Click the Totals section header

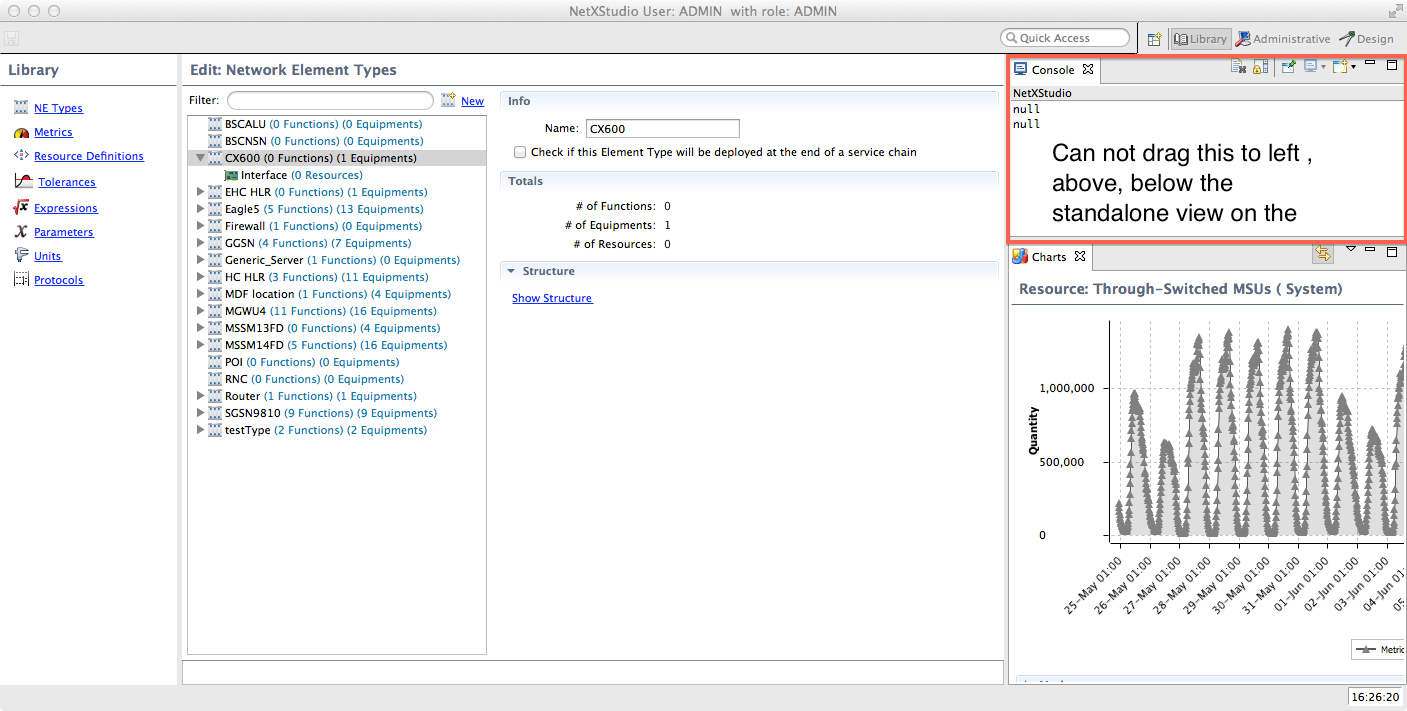point(748,181)
